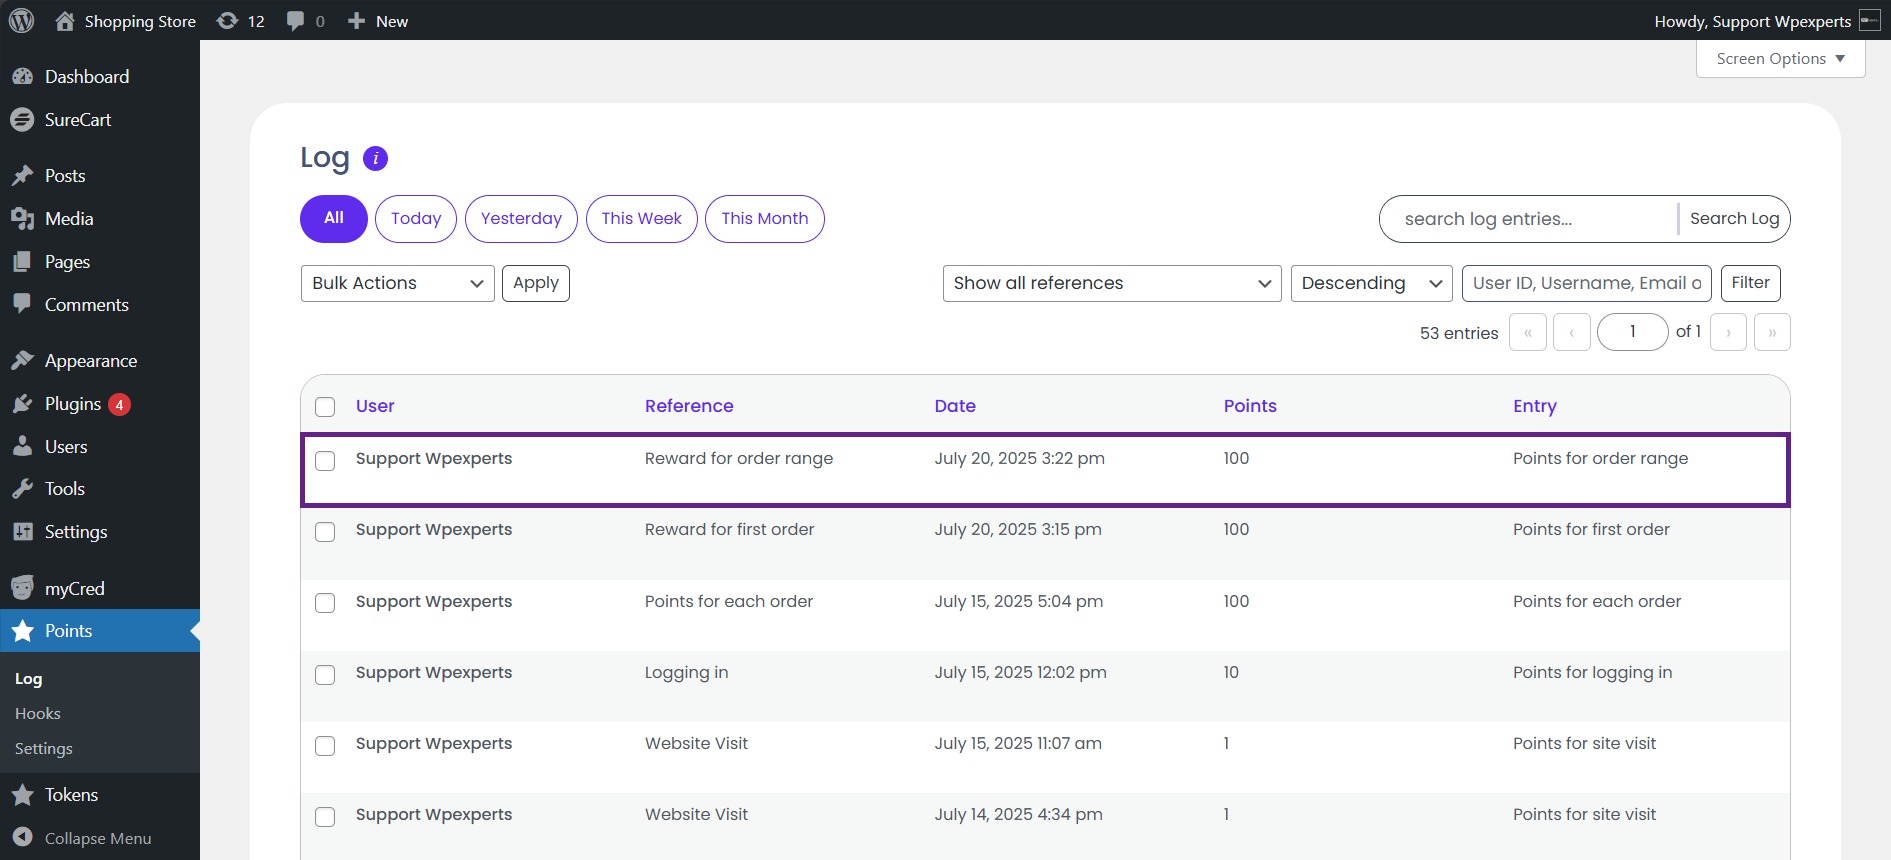Open Hooks submenu under Points
Viewport: 1891px width, 860px height.
[38, 713]
